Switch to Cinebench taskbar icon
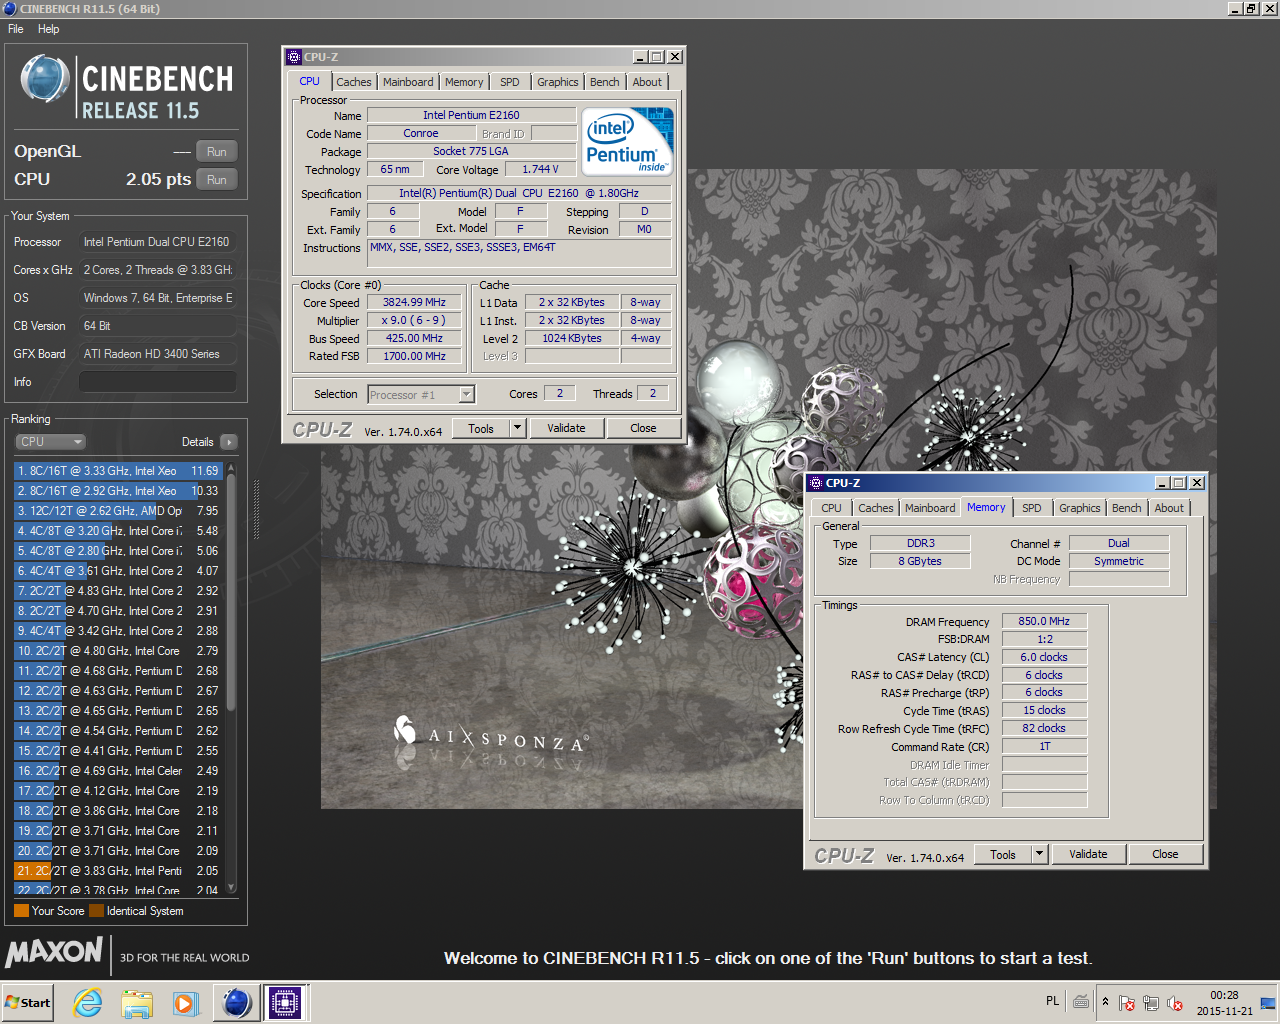The height and width of the screenshot is (1024, 1280). point(236,1003)
